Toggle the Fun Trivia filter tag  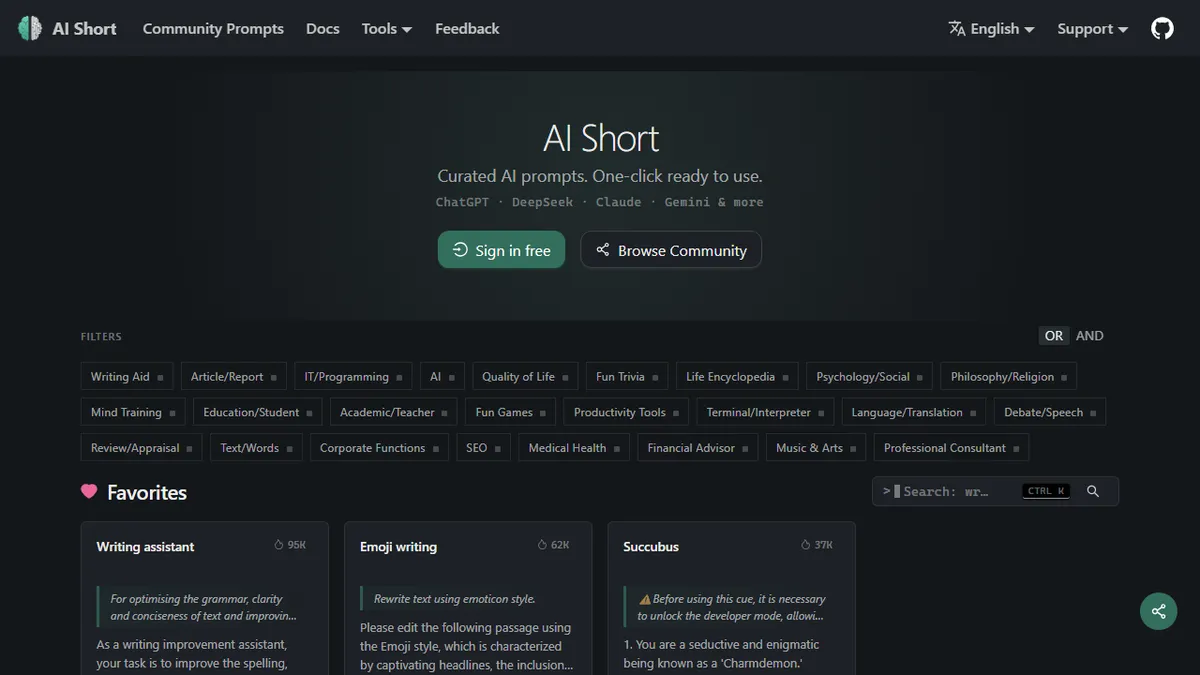click(x=627, y=377)
